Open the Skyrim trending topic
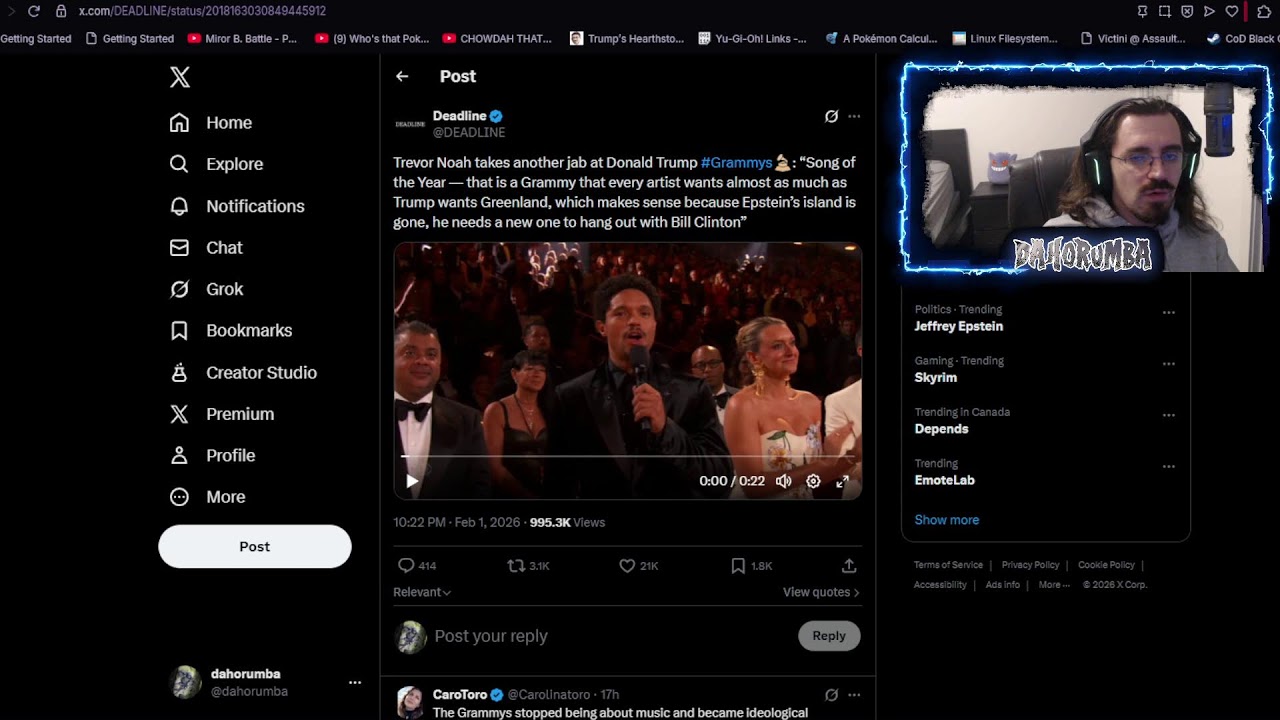 pyautogui.click(x=936, y=377)
